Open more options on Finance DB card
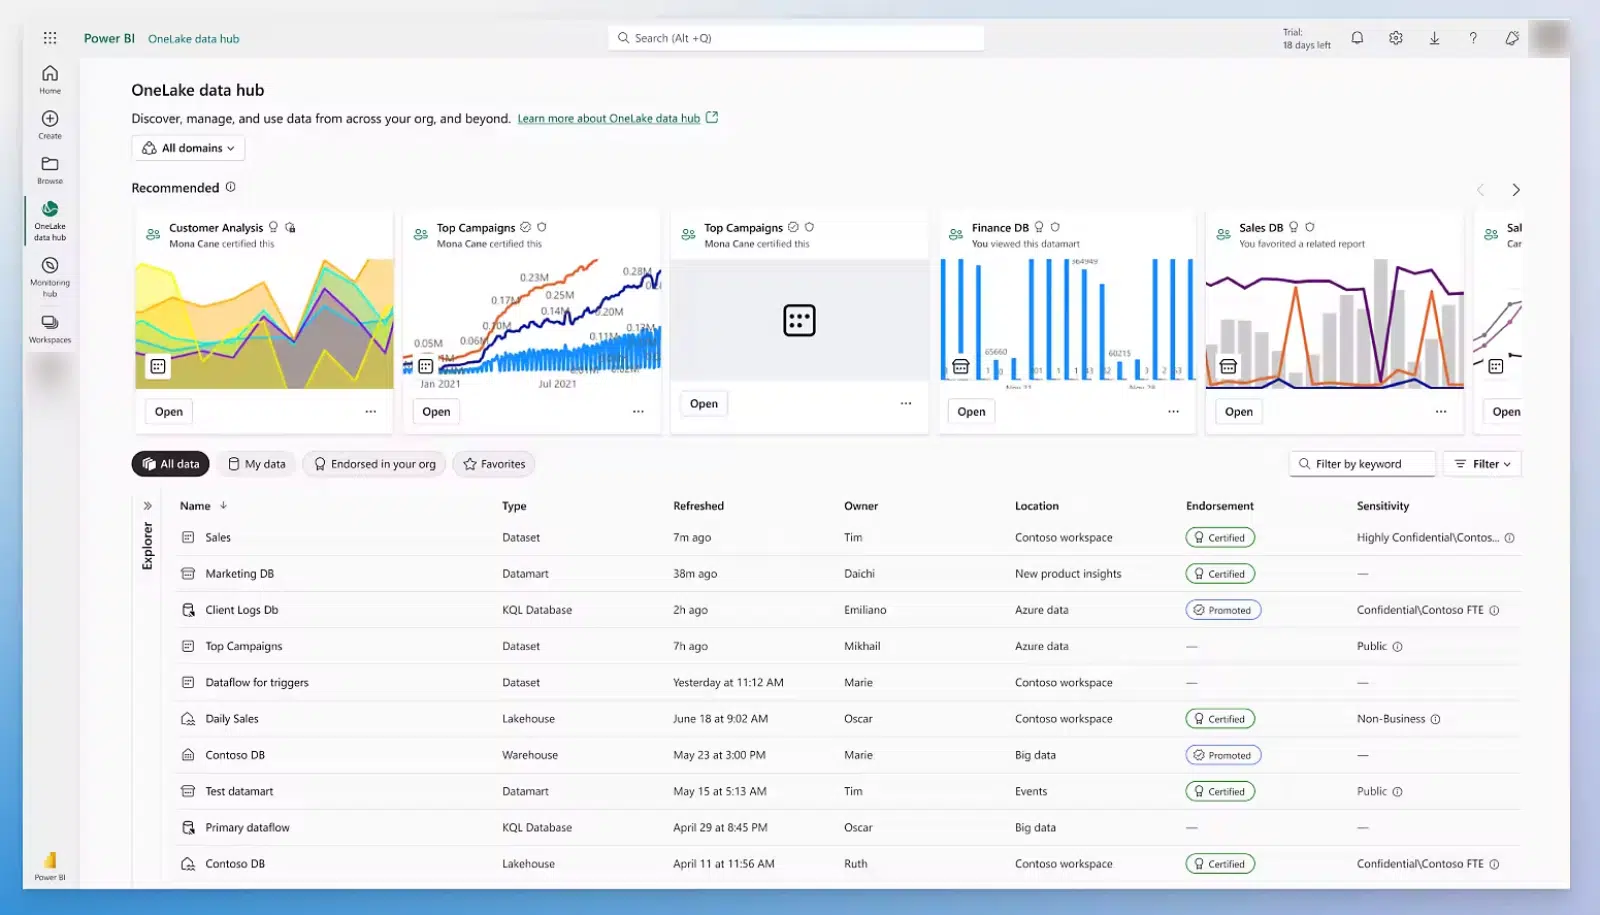Viewport: 1600px width, 915px height. coord(1173,411)
